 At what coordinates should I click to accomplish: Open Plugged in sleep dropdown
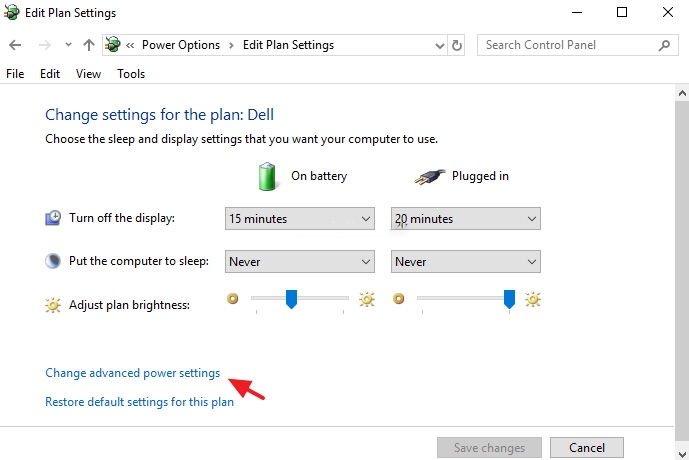pyautogui.click(x=465, y=261)
